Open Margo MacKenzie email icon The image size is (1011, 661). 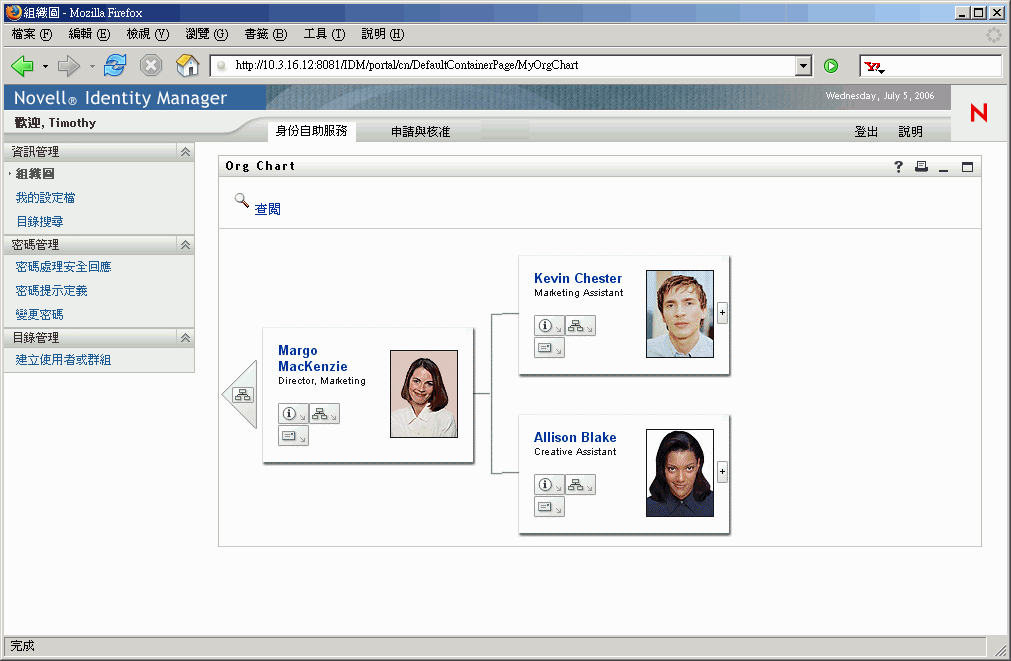(293, 436)
